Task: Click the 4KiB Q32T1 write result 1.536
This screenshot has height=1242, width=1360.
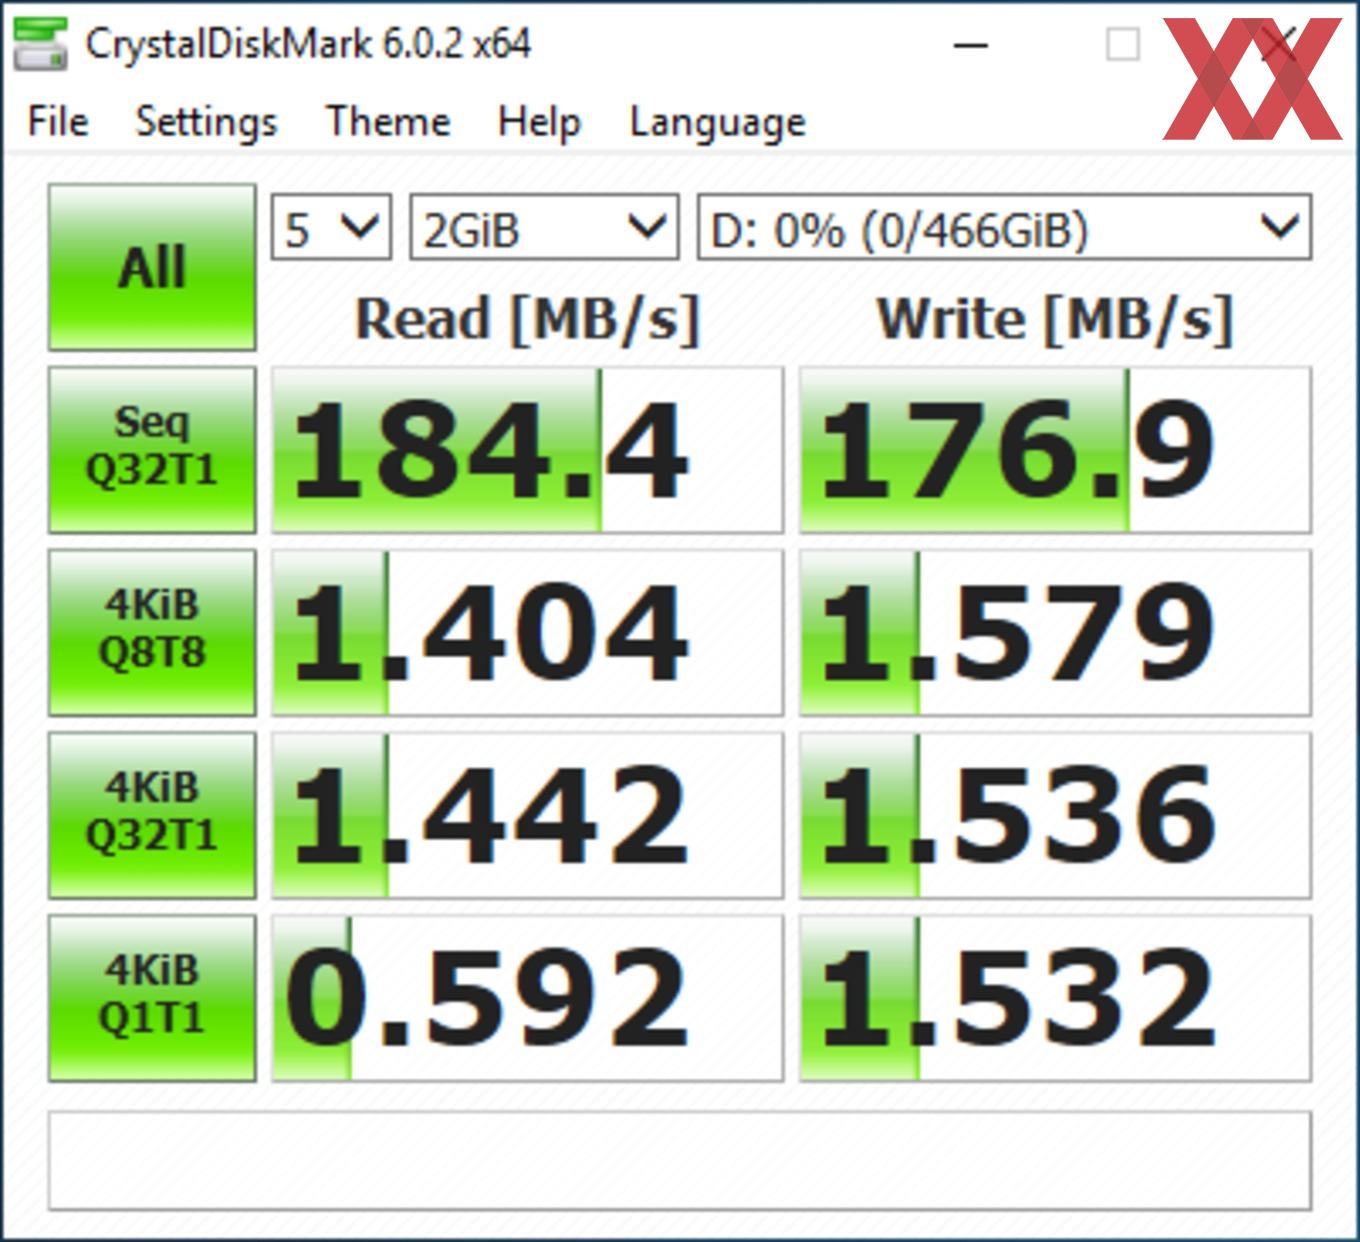Action: pos(1055,815)
